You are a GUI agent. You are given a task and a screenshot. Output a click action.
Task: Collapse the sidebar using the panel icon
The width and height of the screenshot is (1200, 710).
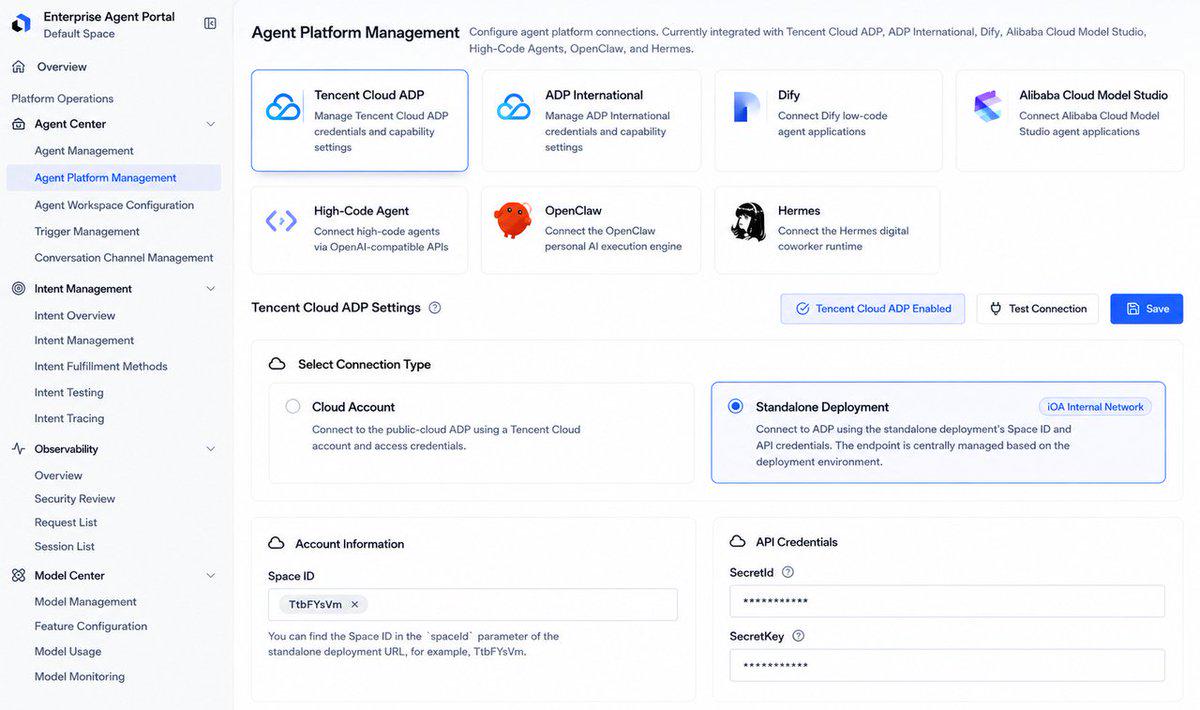click(210, 23)
